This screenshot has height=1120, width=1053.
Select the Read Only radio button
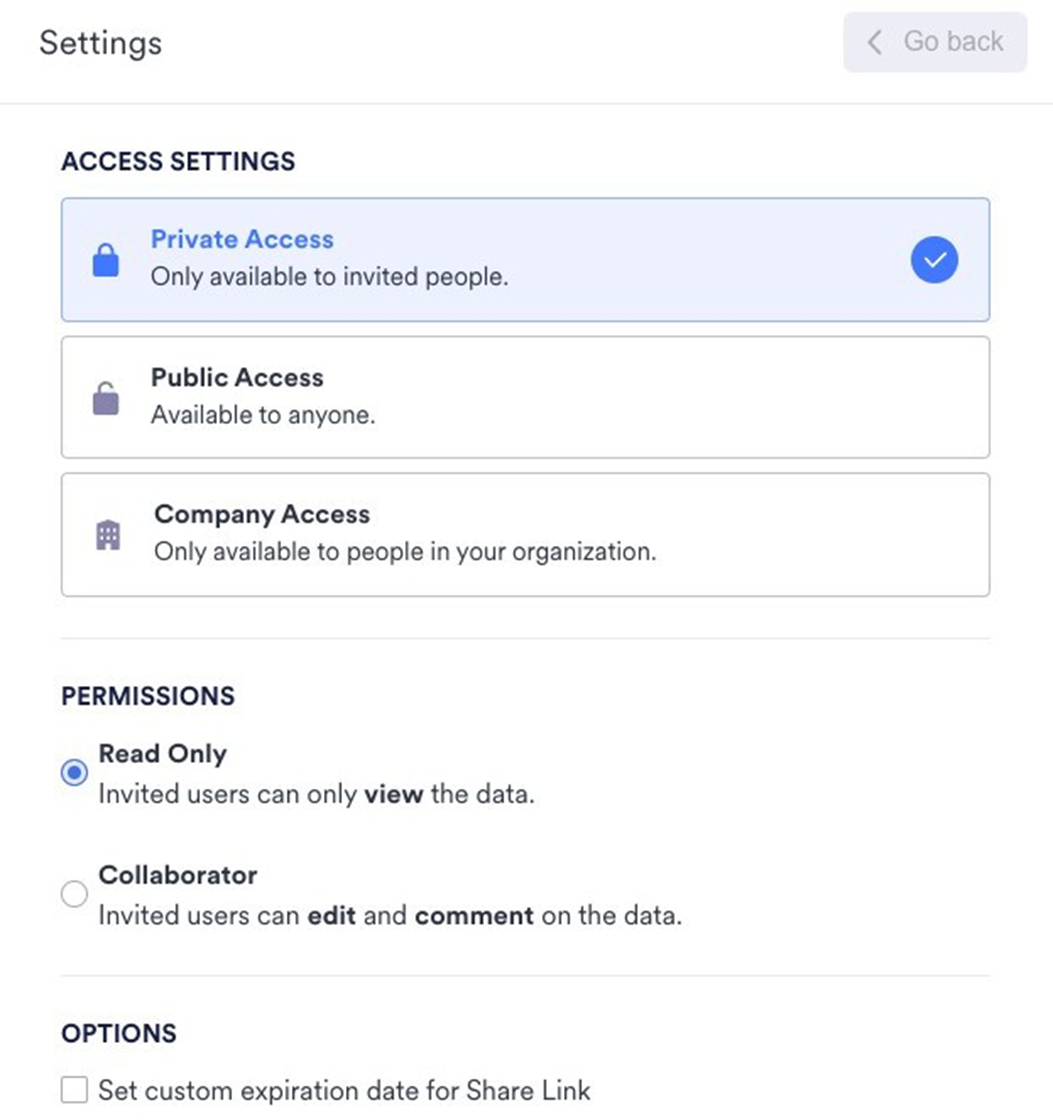(x=74, y=773)
